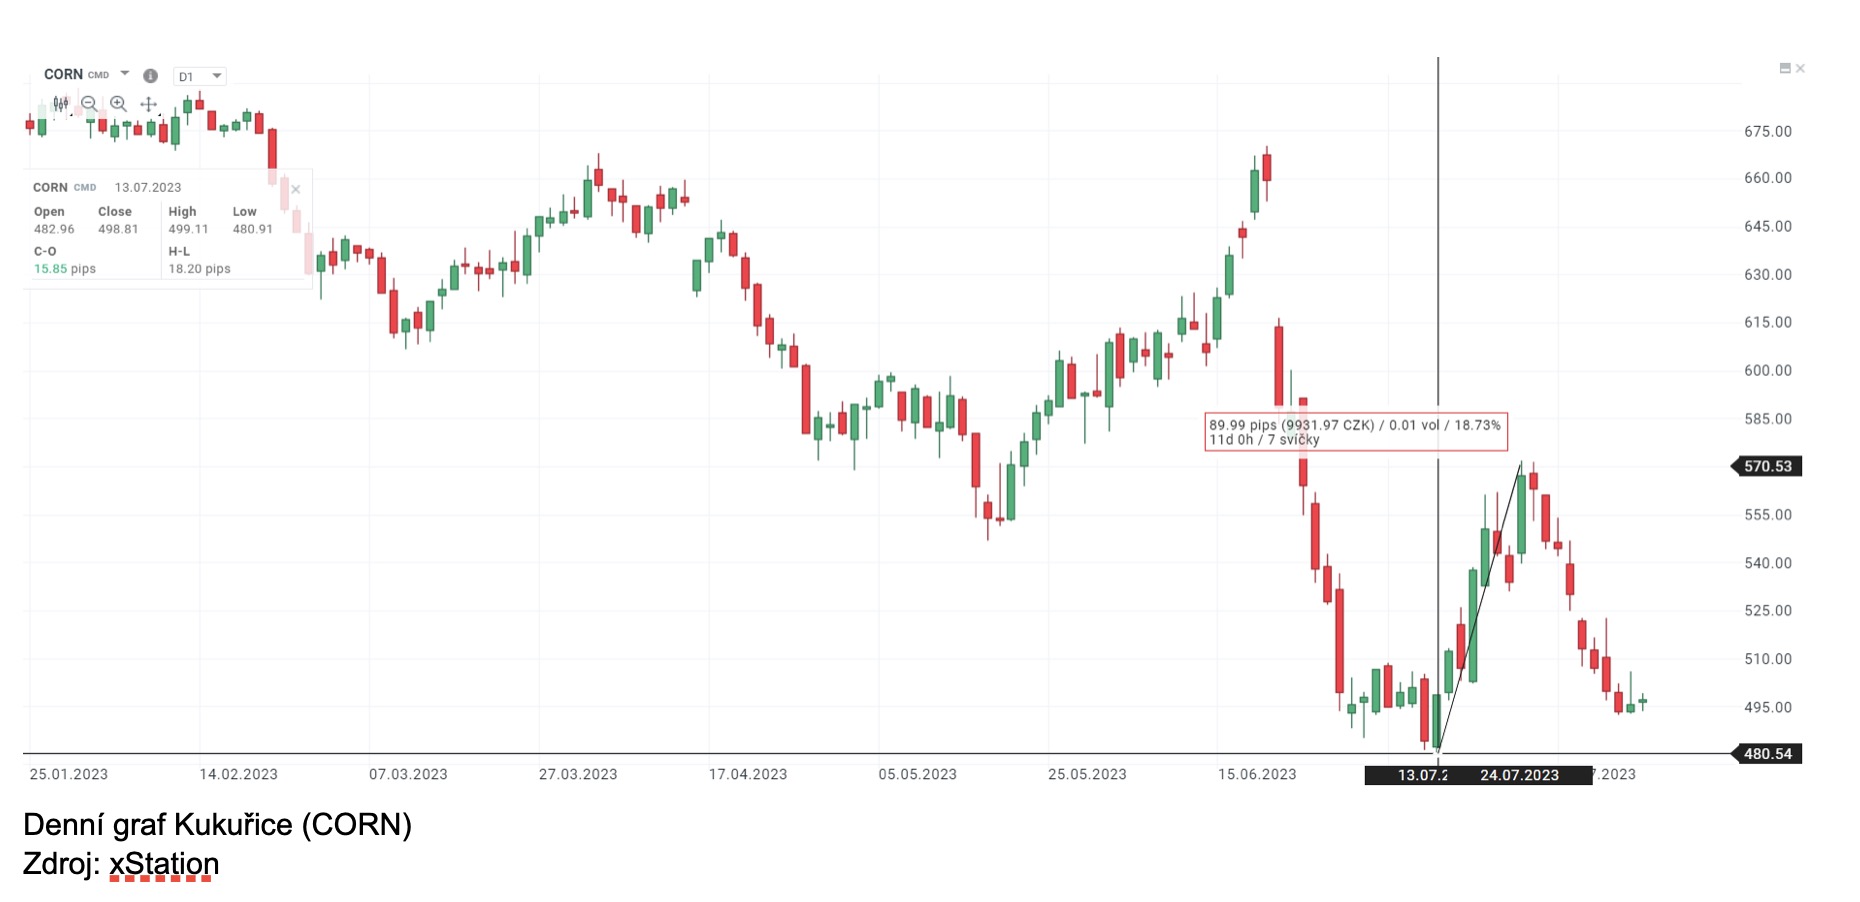This screenshot has height=902, width=1860.
Task: Select the move/crosshair pan tool
Action: click(147, 104)
